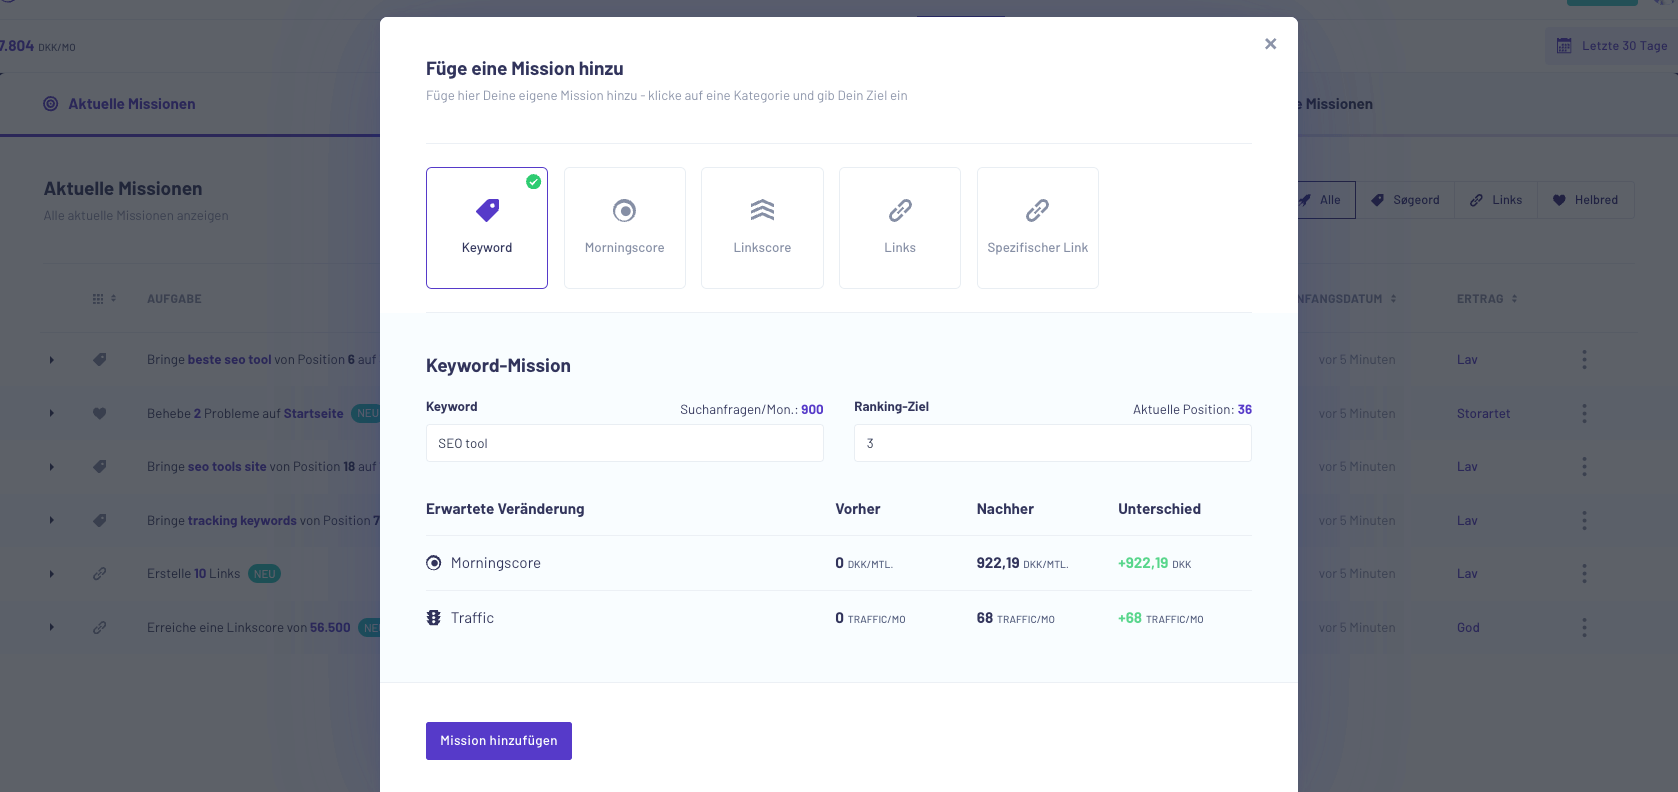This screenshot has width=1678, height=792.
Task: Open the three-dot menu for first mission row (Lav)
Action: [x=1584, y=360]
